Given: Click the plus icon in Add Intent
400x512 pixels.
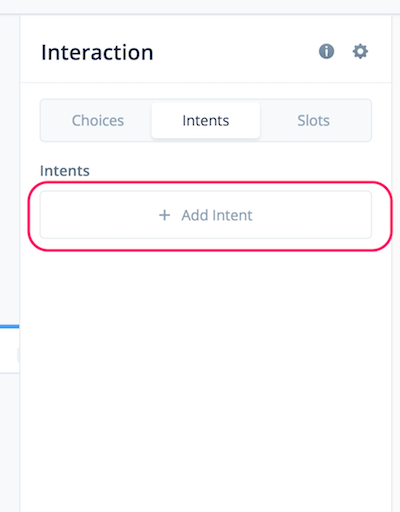Looking at the screenshot, I should tap(164, 215).
